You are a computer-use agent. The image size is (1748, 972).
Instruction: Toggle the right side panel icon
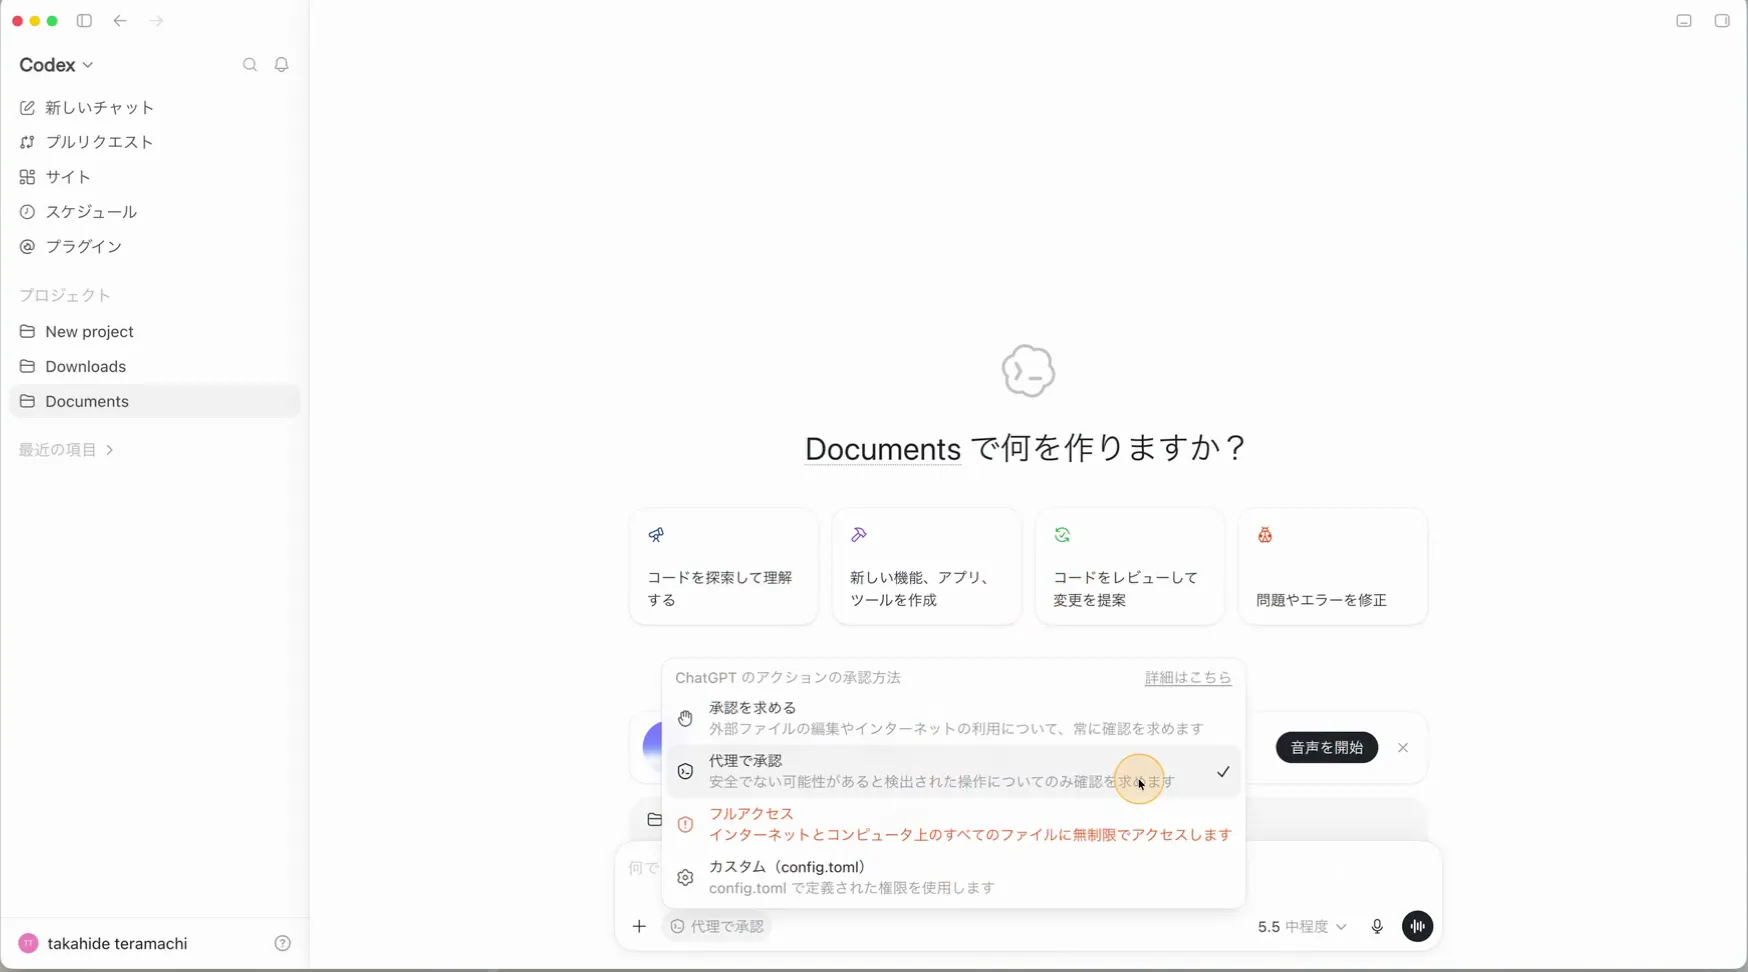(x=1722, y=21)
